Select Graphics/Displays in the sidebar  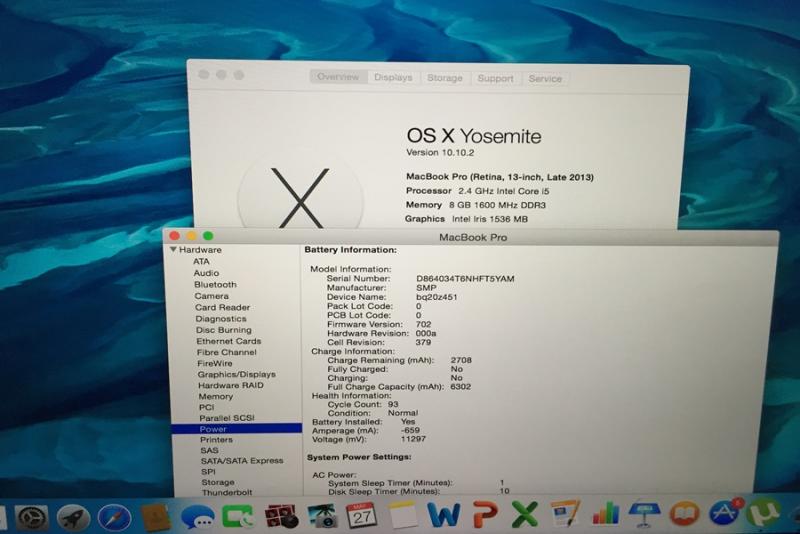[x=237, y=374]
